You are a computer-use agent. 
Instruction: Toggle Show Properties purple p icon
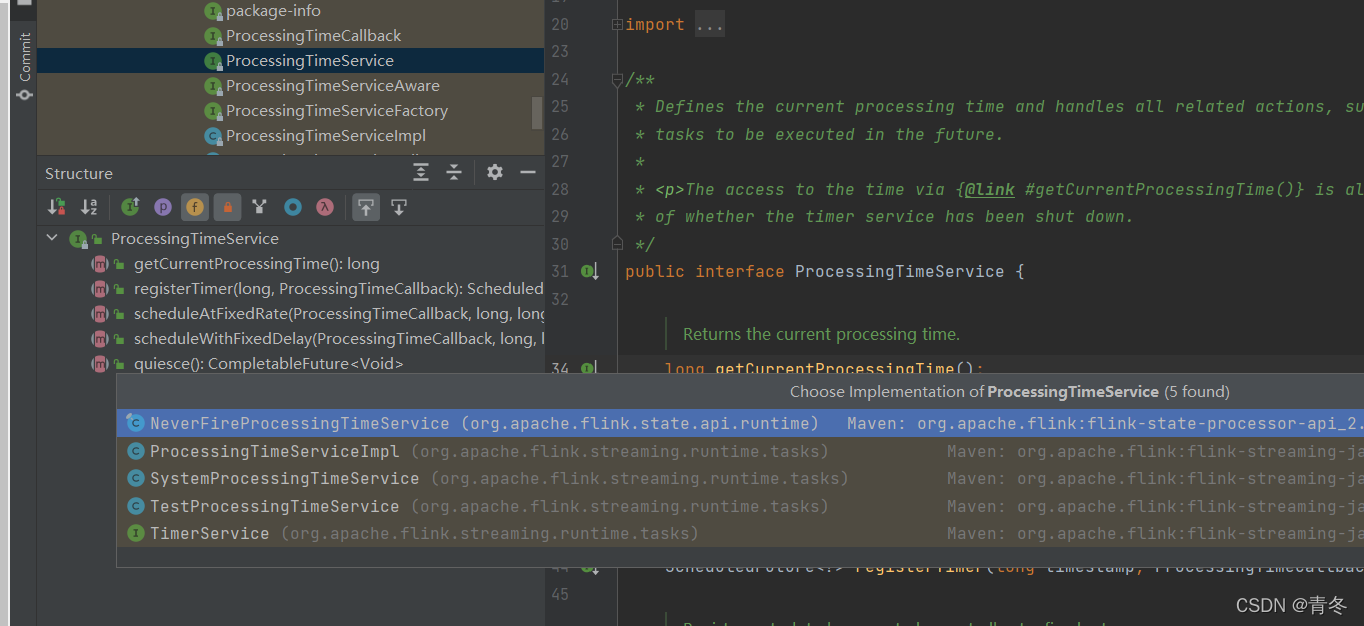[162, 207]
